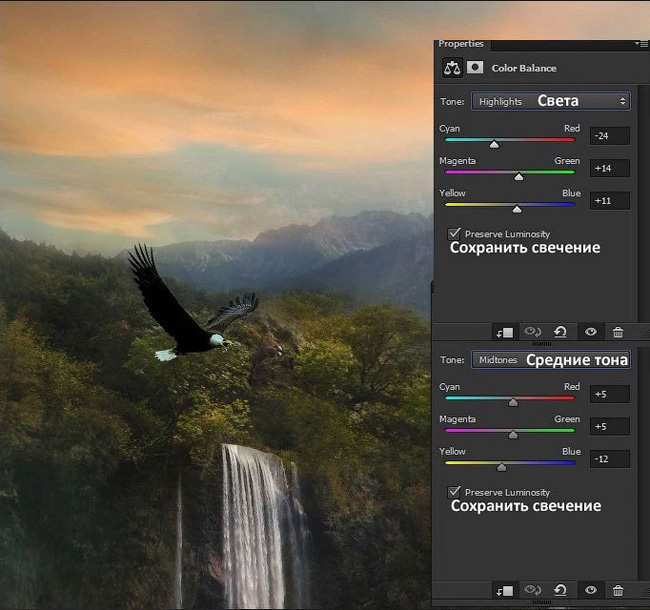Click Magenta-Green slider in Highlights panel
This screenshot has height=610, width=650.
click(510, 172)
